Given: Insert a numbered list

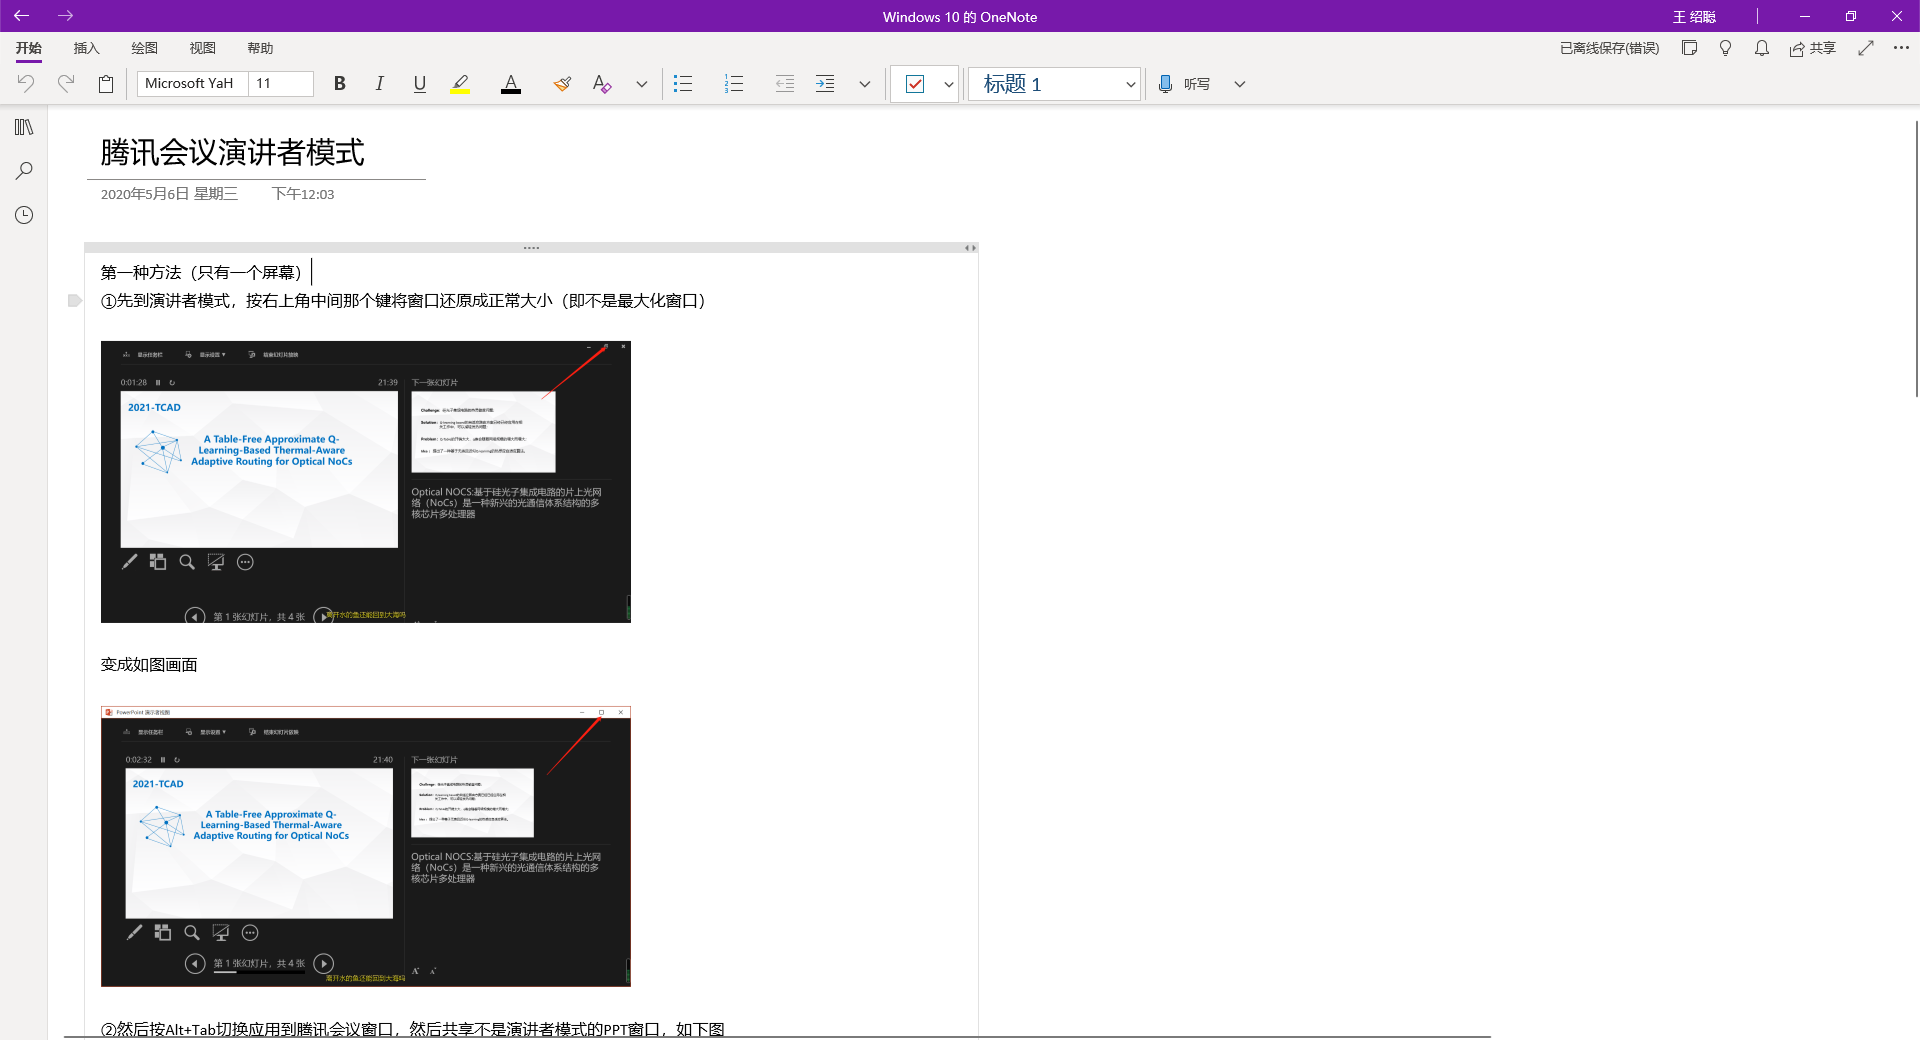Looking at the screenshot, I should 734,84.
